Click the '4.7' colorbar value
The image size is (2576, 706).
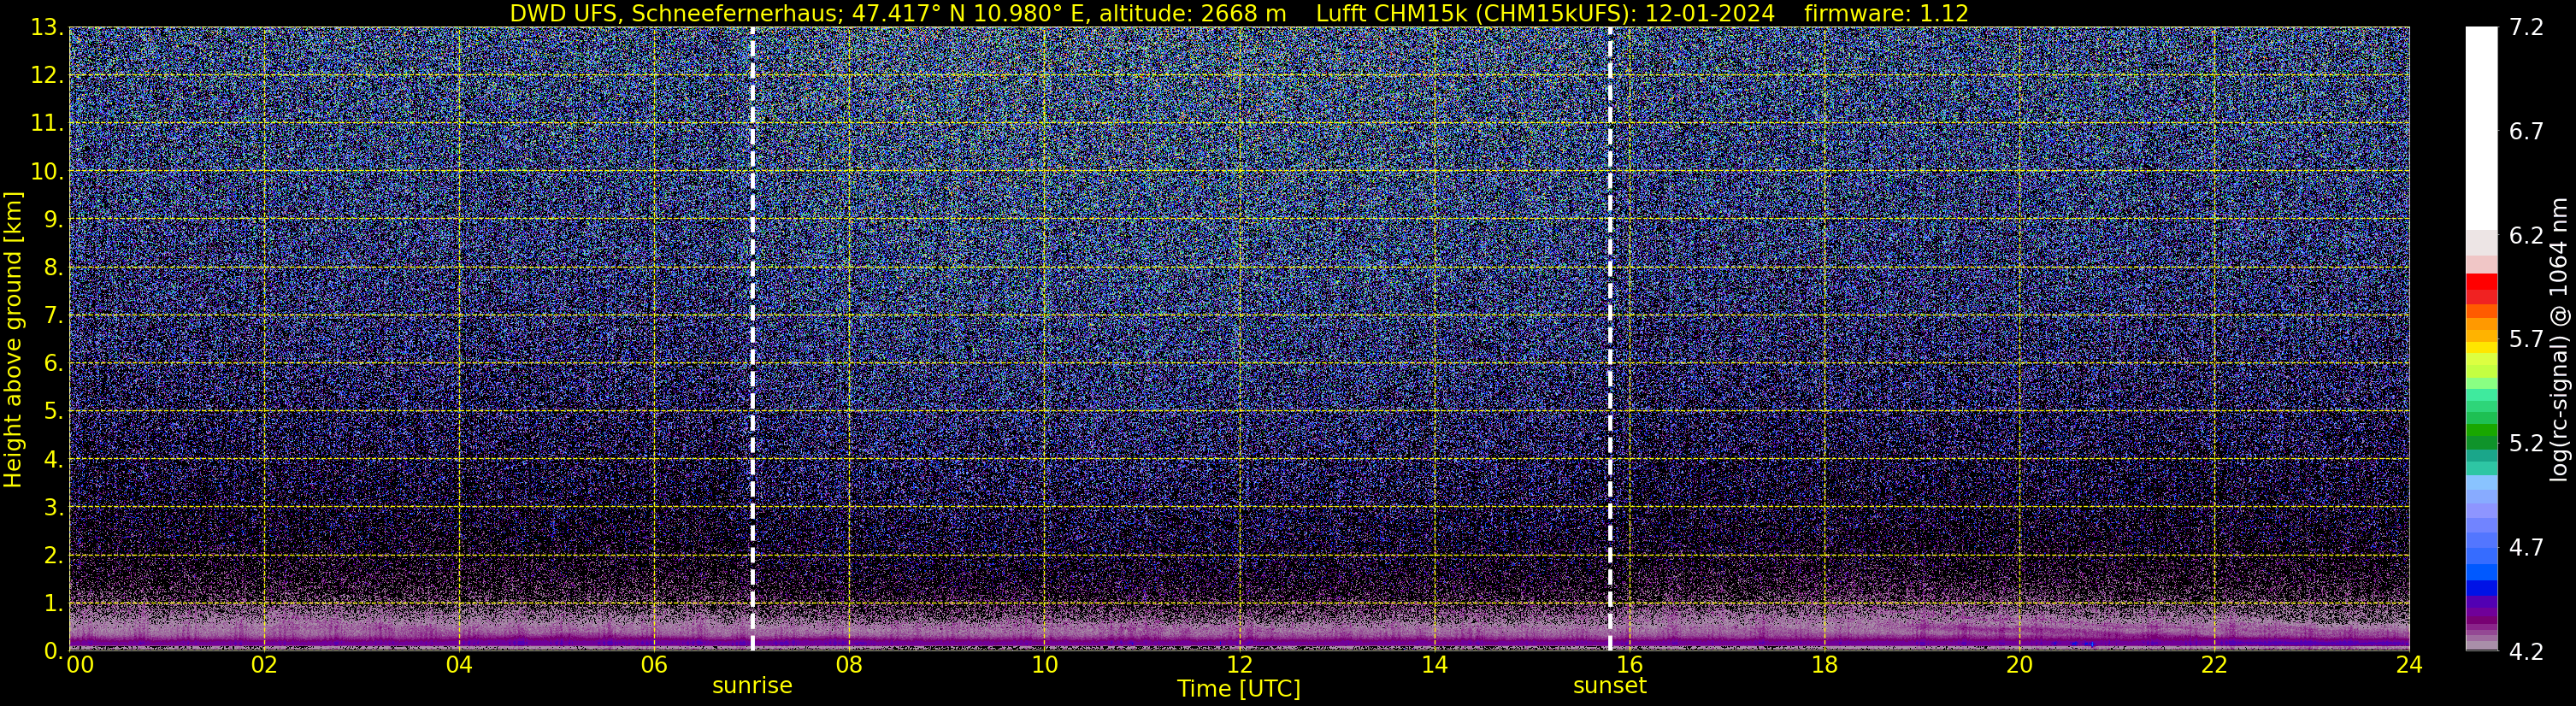tap(2526, 547)
